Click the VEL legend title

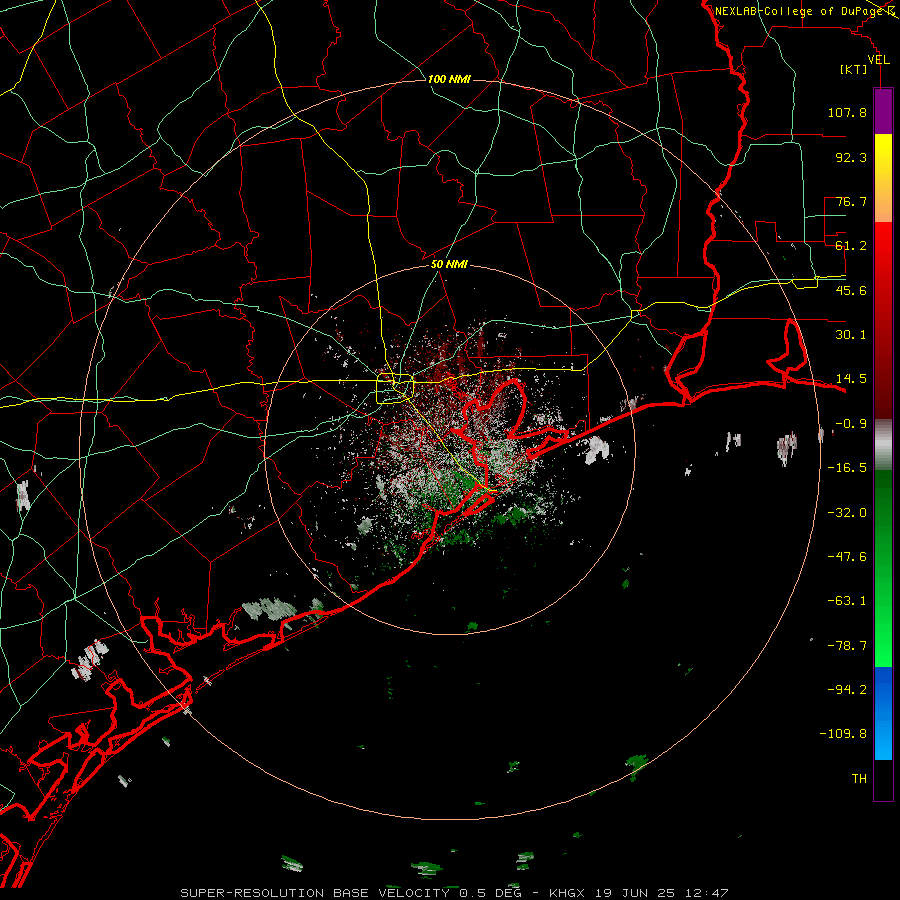(x=878, y=59)
